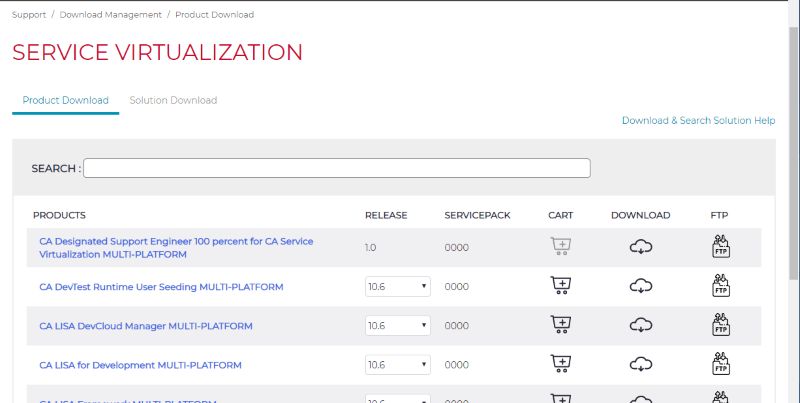Open Download & Search Solution Help link
The height and width of the screenshot is (403, 800).
tap(698, 121)
